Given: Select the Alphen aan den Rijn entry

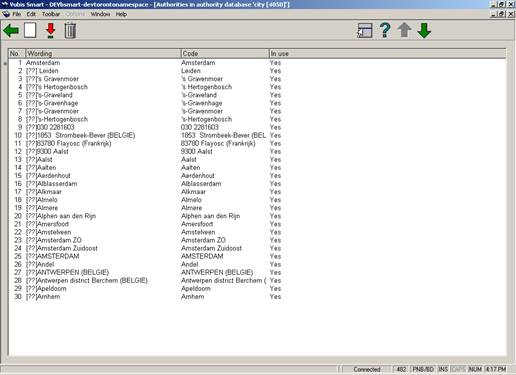Looking at the screenshot, I should pyautogui.click(x=257, y=216).
